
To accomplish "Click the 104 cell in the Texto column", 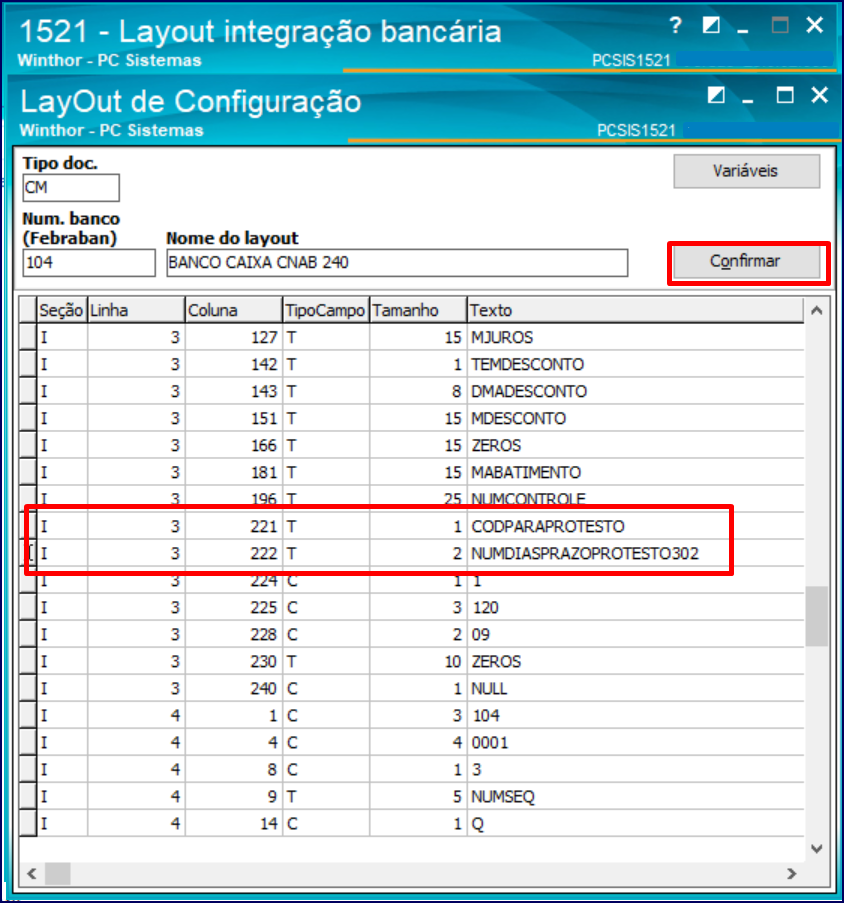I will point(636,716).
